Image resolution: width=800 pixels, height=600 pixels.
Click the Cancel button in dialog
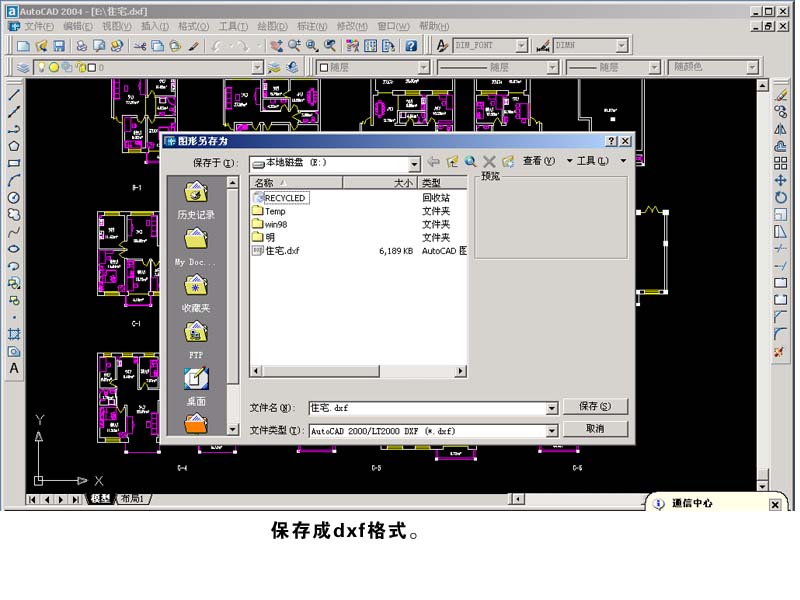(595, 429)
